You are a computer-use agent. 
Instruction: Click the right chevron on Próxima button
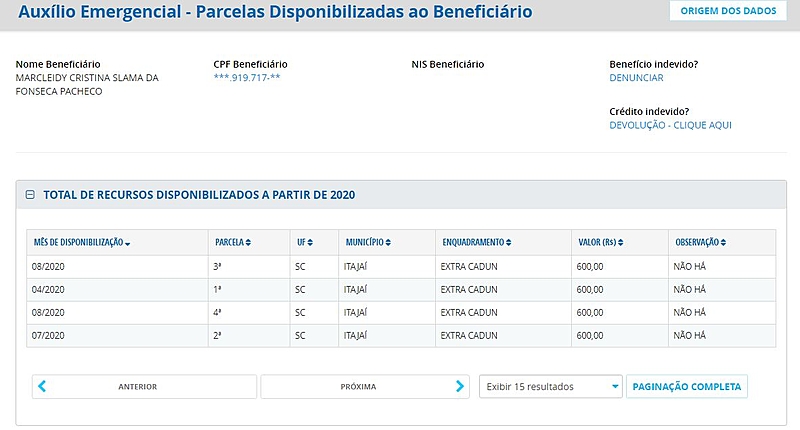[x=459, y=386]
